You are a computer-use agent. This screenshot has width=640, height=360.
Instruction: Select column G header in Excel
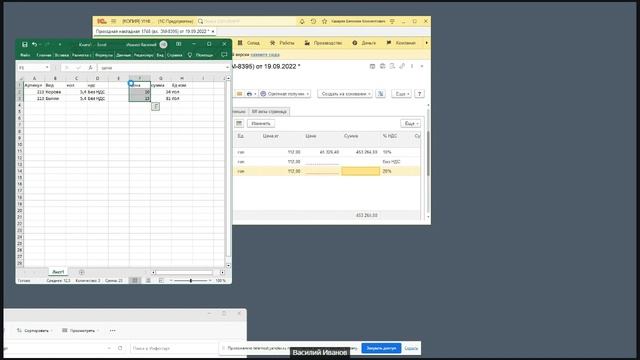coord(161,78)
